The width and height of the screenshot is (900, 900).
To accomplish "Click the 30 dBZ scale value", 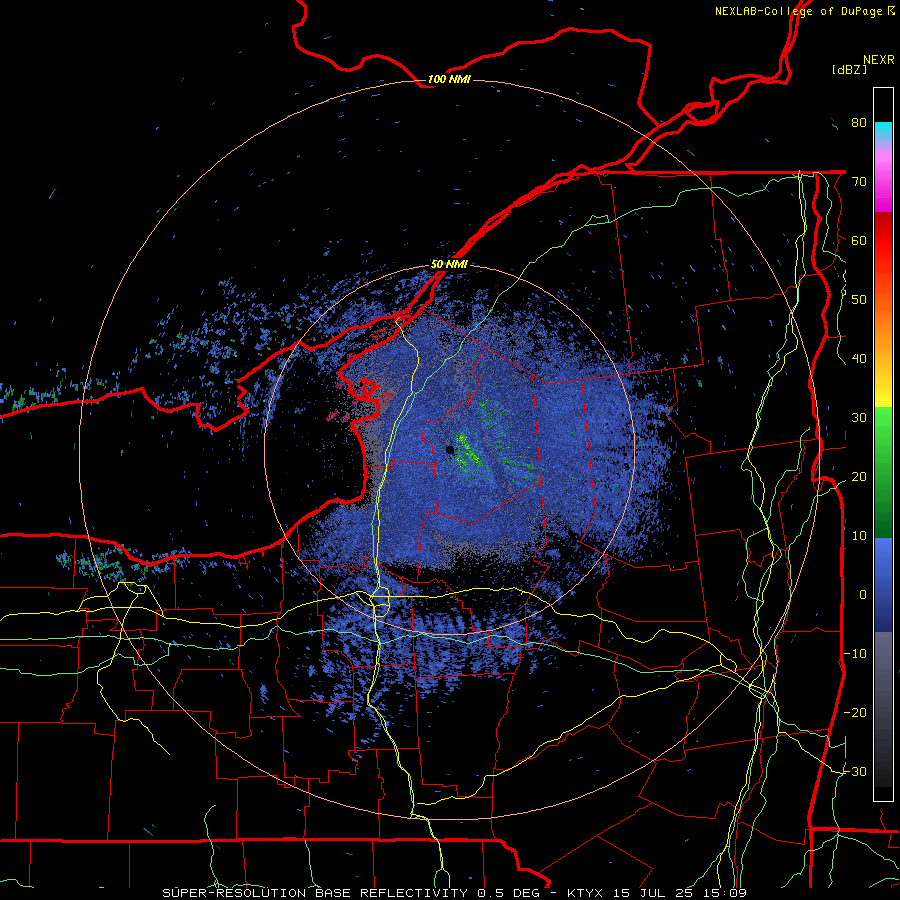I will tap(859, 418).
